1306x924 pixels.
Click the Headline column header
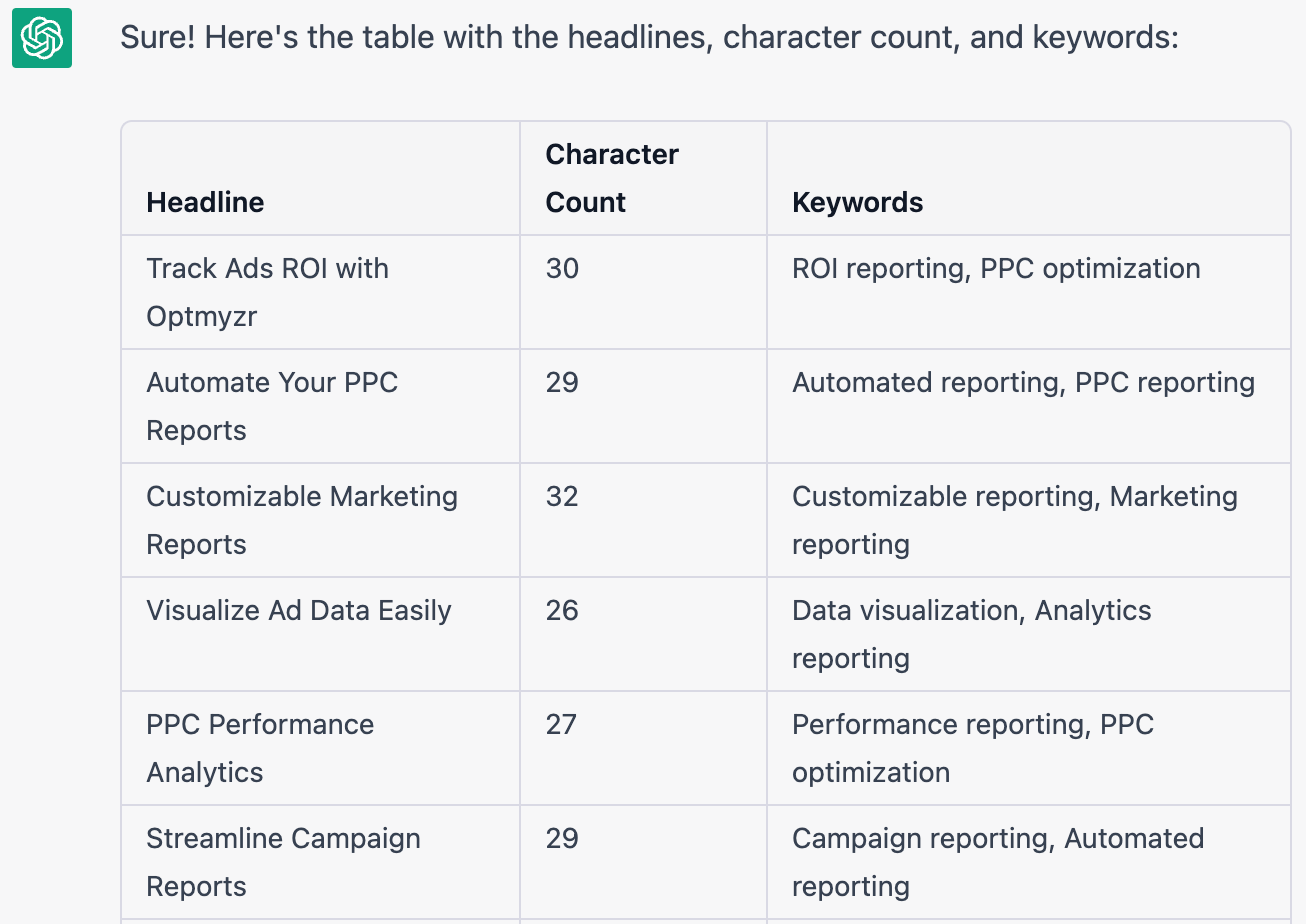coord(205,202)
